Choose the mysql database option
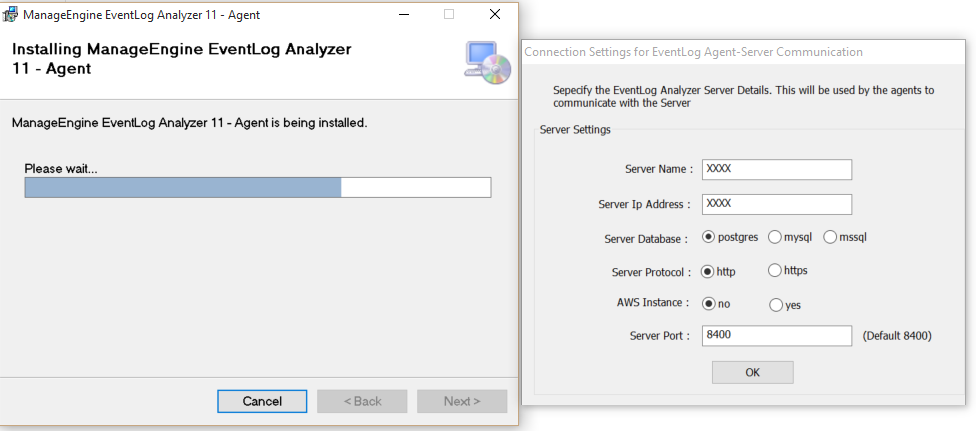Image resolution: width=976 pixels, height=431 pixels. pos(774,237)
